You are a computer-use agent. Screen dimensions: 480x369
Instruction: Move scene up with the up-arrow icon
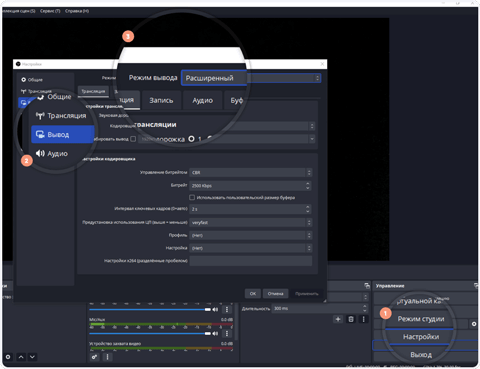click(21, 357)
